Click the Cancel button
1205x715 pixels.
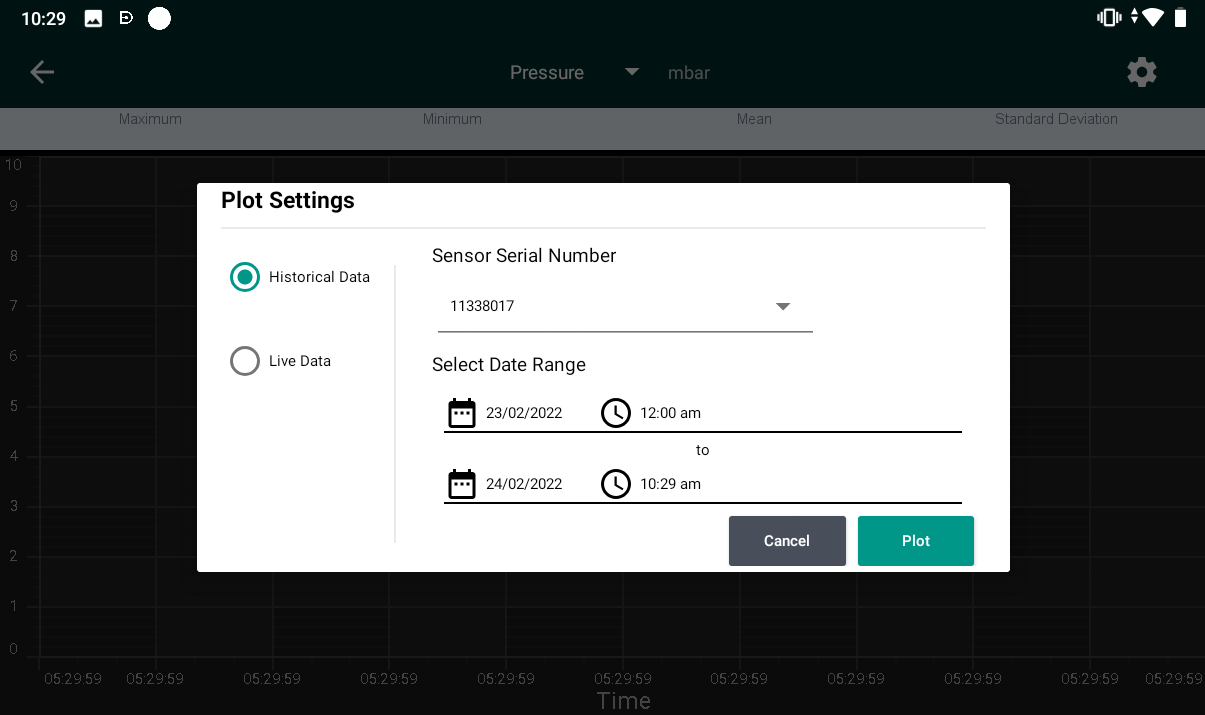tap(787, 541)
